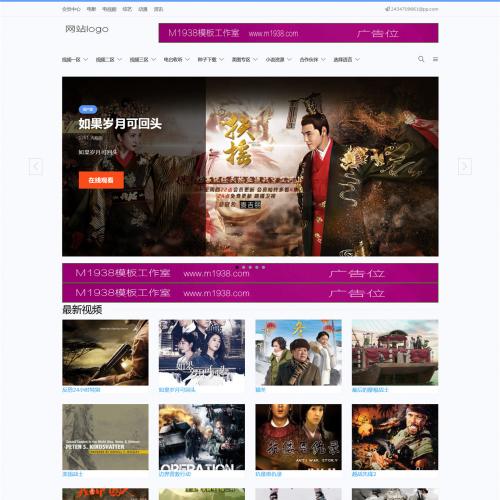Expand the 种子下载 dropdown menu
Image resolution: width=500 pixels, height=500 pixels.
click(211, 60)
